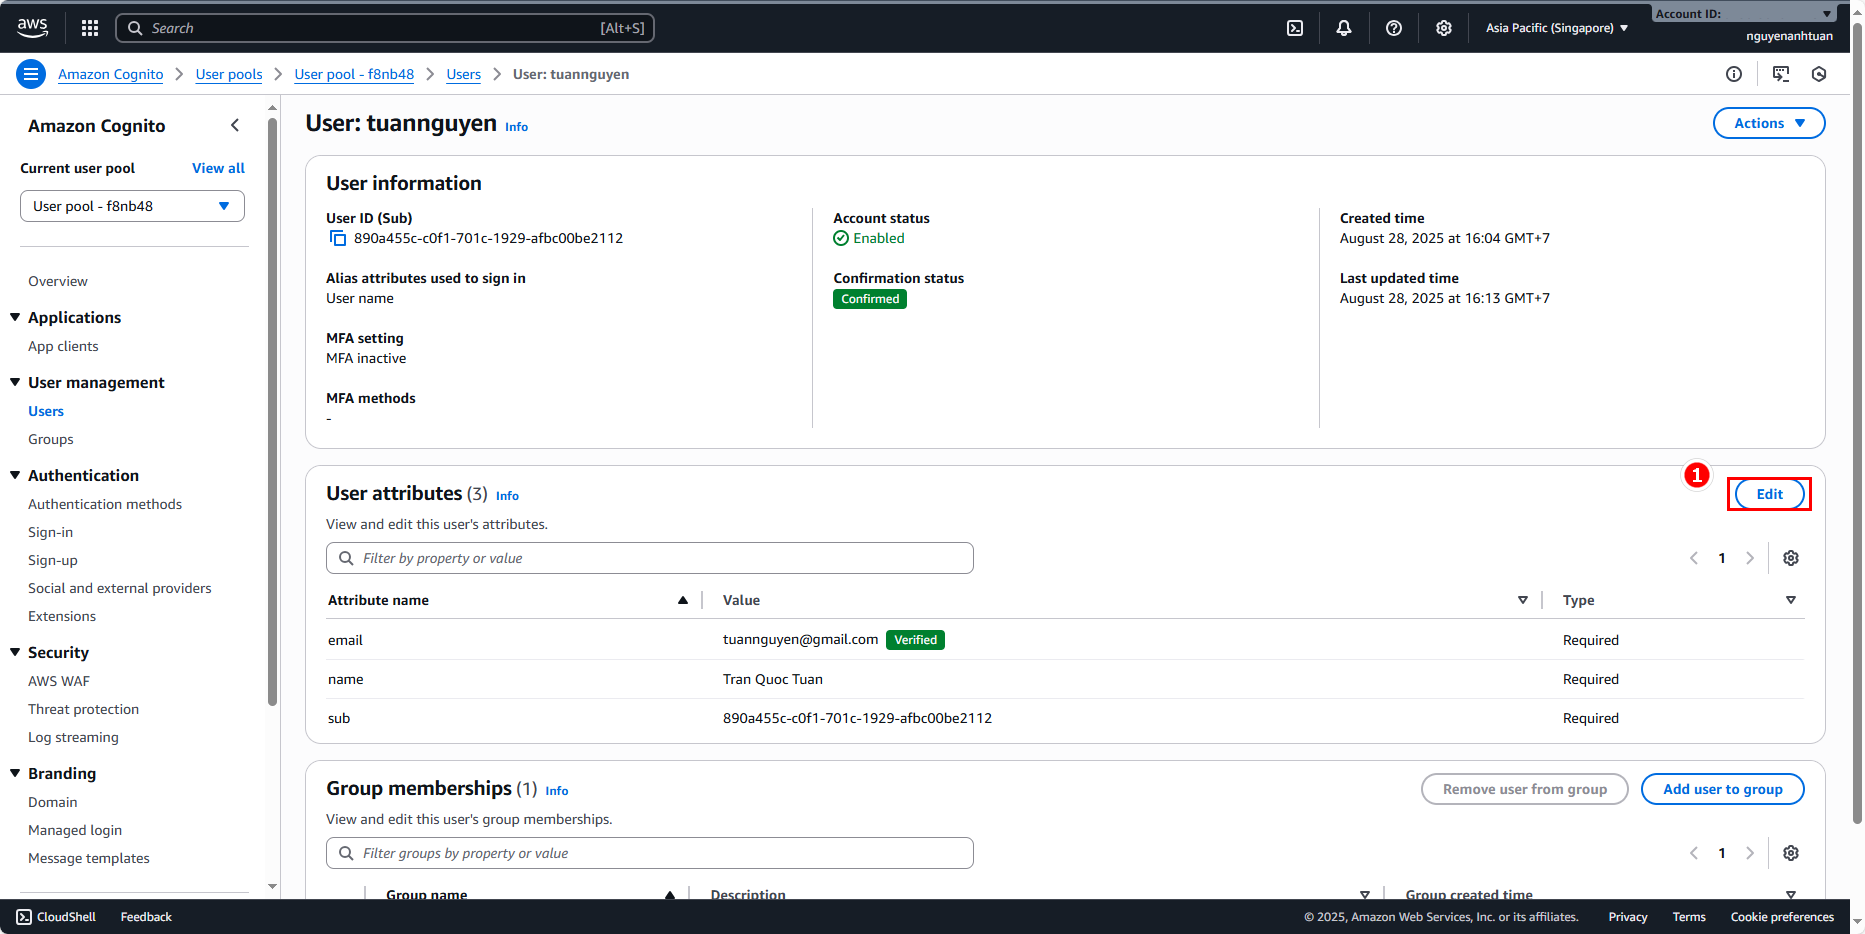Open the top bar settings gear

[x=1444, y=28]
